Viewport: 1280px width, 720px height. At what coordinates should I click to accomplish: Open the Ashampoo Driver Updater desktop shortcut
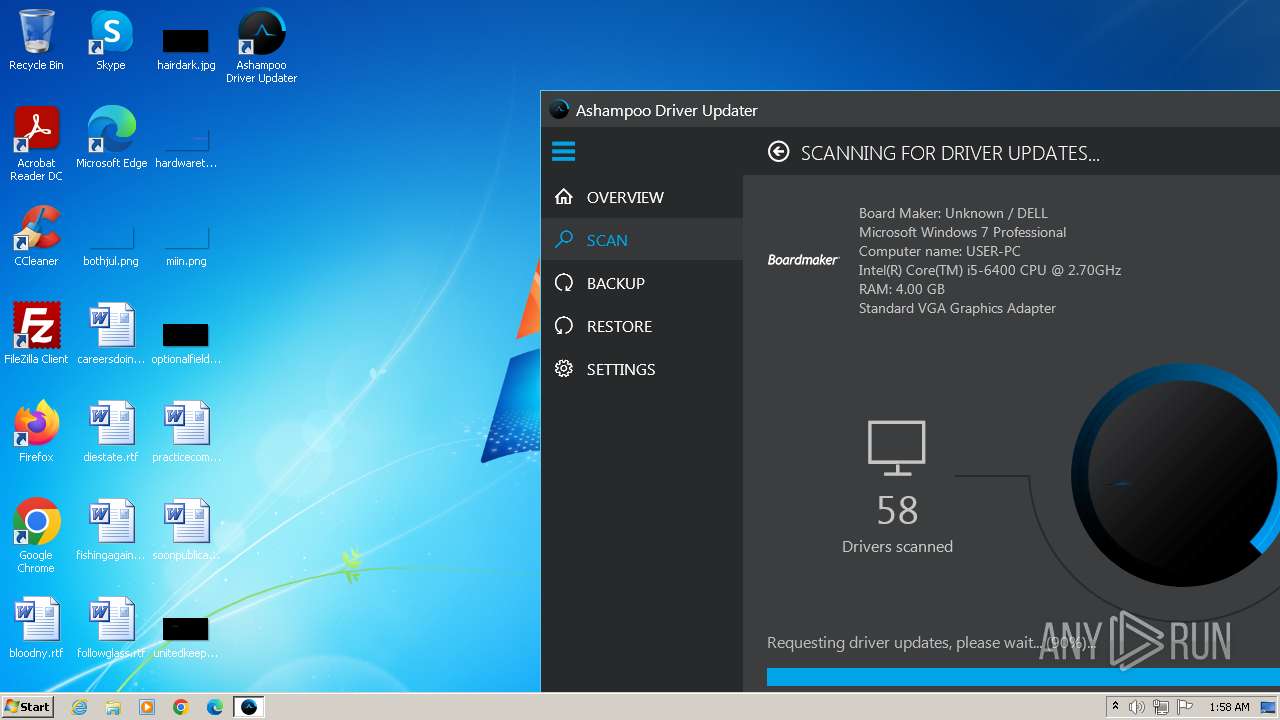261,47
